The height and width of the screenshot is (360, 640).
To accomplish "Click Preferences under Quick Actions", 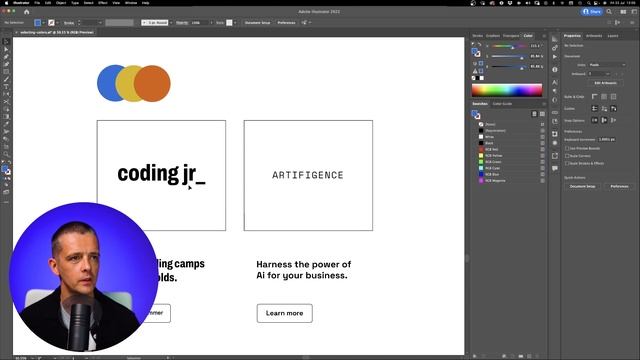I will coord(619,186).
